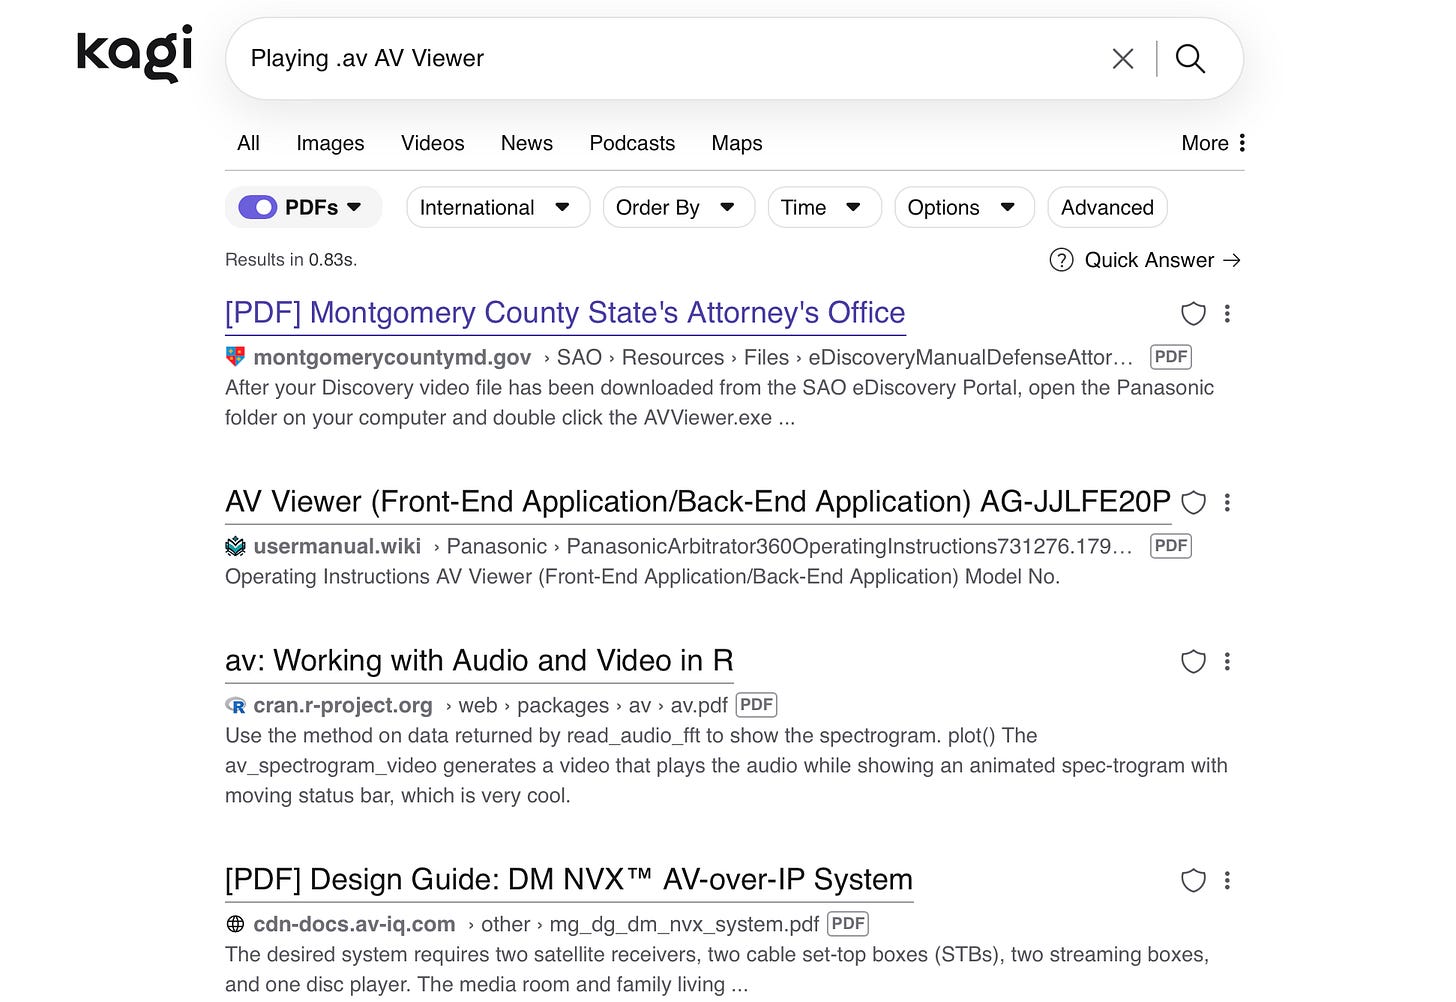The height and width of the screenshot is (1002, 1456).
Task: Click PDF badge next to mg_dg_dm_nvx_system.pdf
Action: point(848,923)
